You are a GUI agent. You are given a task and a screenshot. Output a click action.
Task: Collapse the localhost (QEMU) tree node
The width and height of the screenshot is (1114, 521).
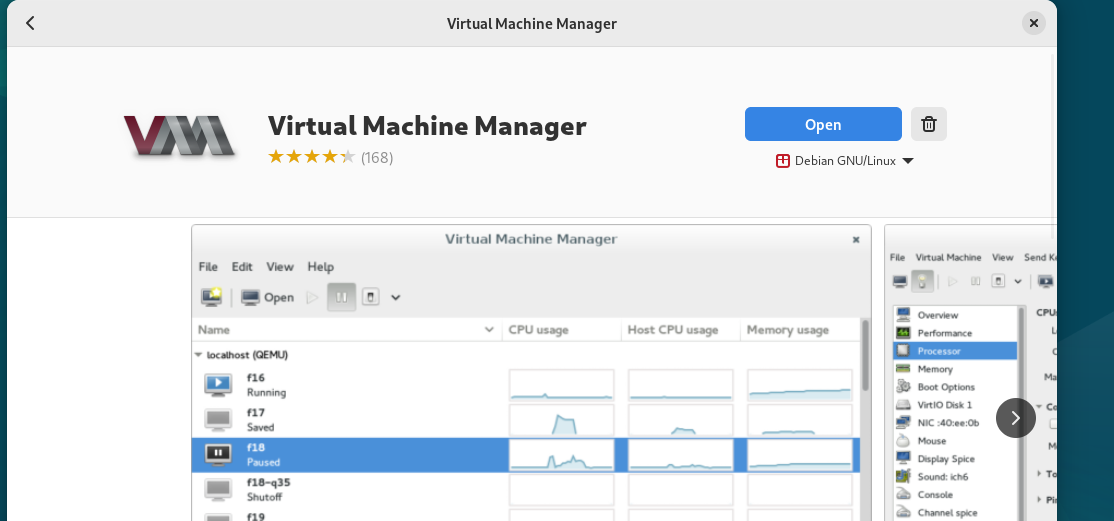(199, 355)
